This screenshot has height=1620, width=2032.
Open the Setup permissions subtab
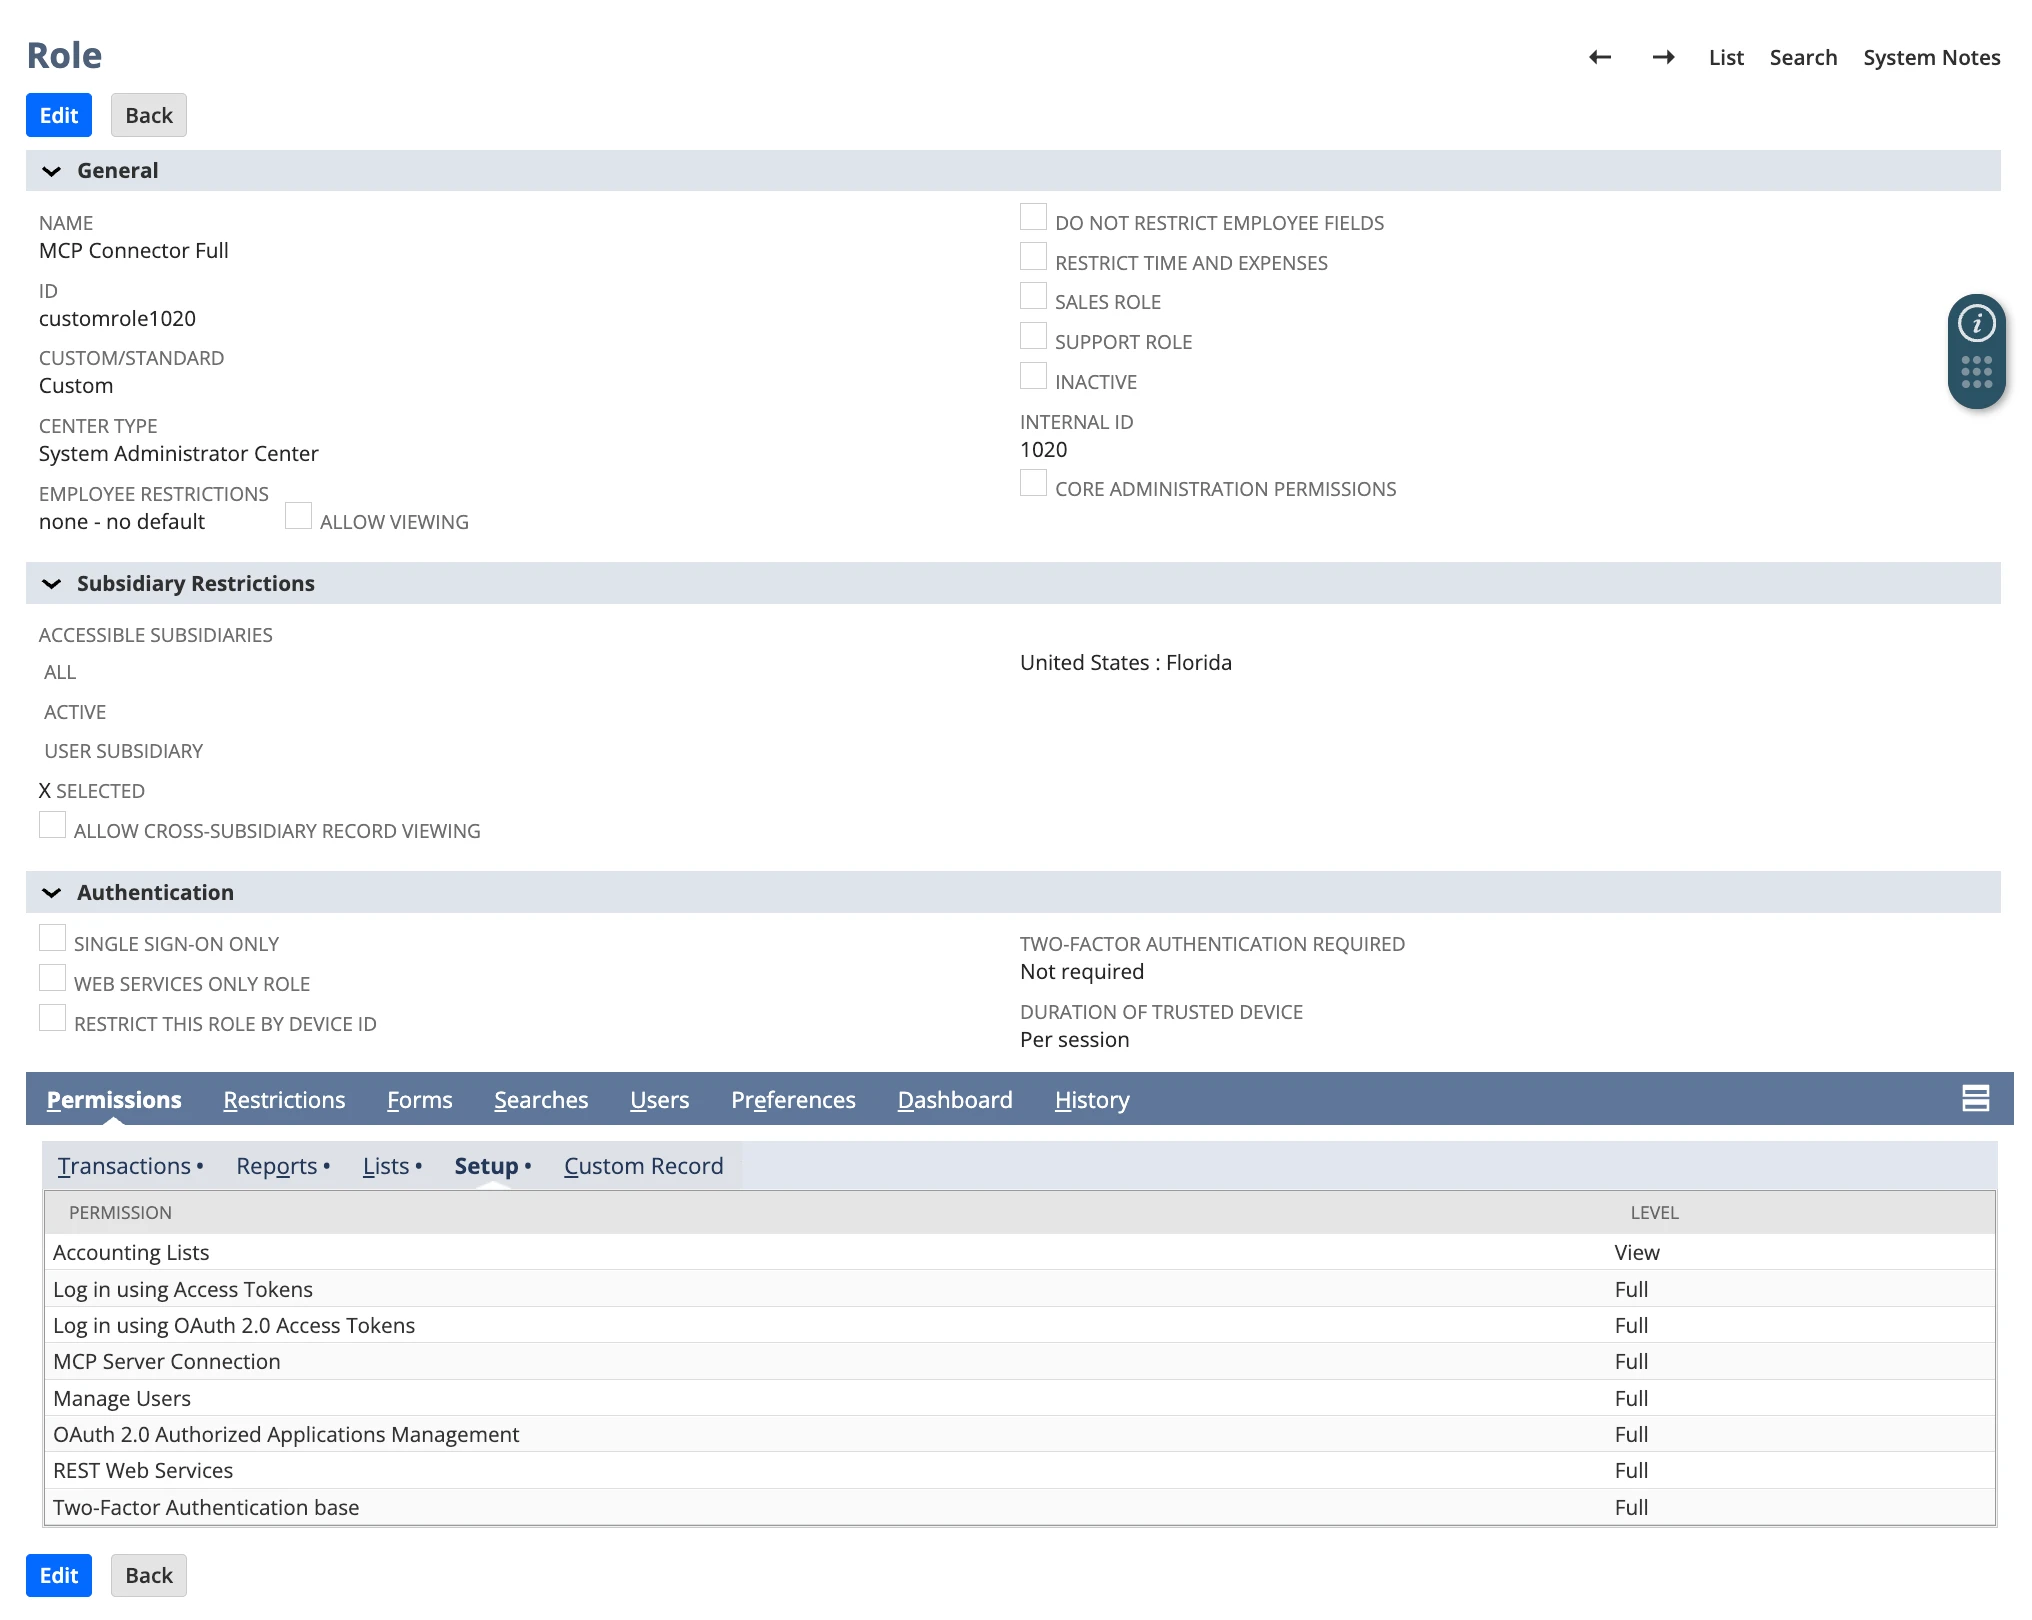(x=486, y=1166)
